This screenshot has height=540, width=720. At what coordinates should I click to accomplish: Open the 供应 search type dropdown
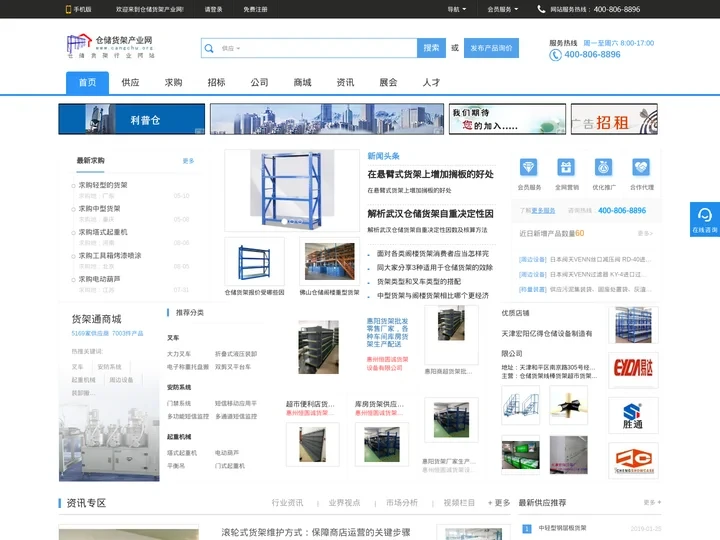[231, 48]
